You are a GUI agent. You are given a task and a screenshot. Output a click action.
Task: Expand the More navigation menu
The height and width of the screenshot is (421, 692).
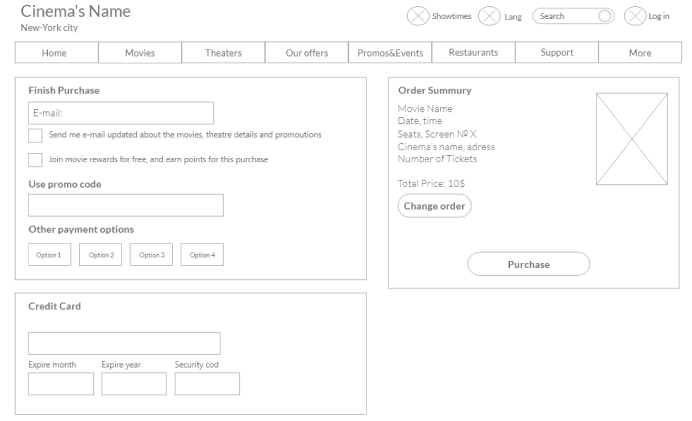tap(640, 53)
